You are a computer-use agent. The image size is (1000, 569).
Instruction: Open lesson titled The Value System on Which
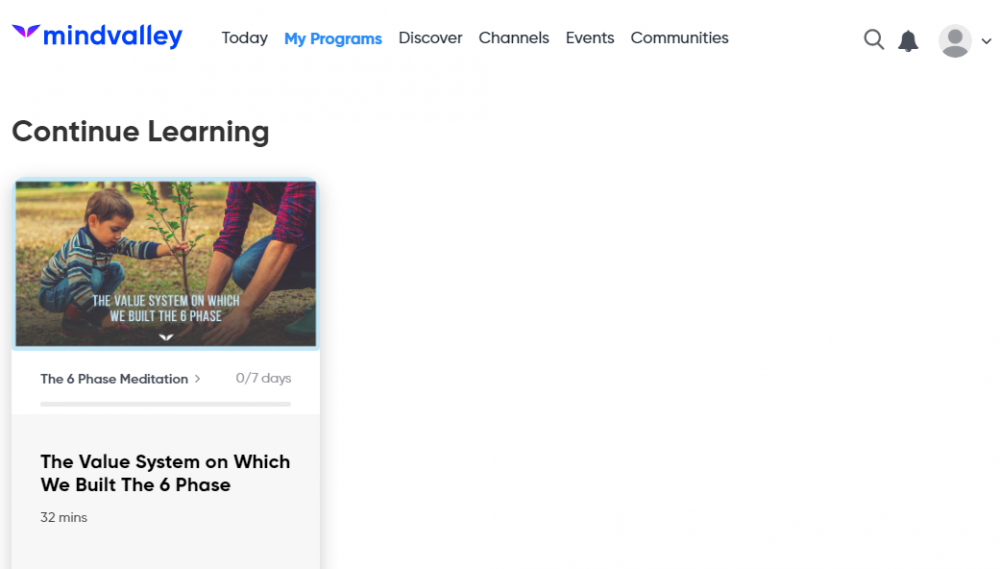(165, 473)
